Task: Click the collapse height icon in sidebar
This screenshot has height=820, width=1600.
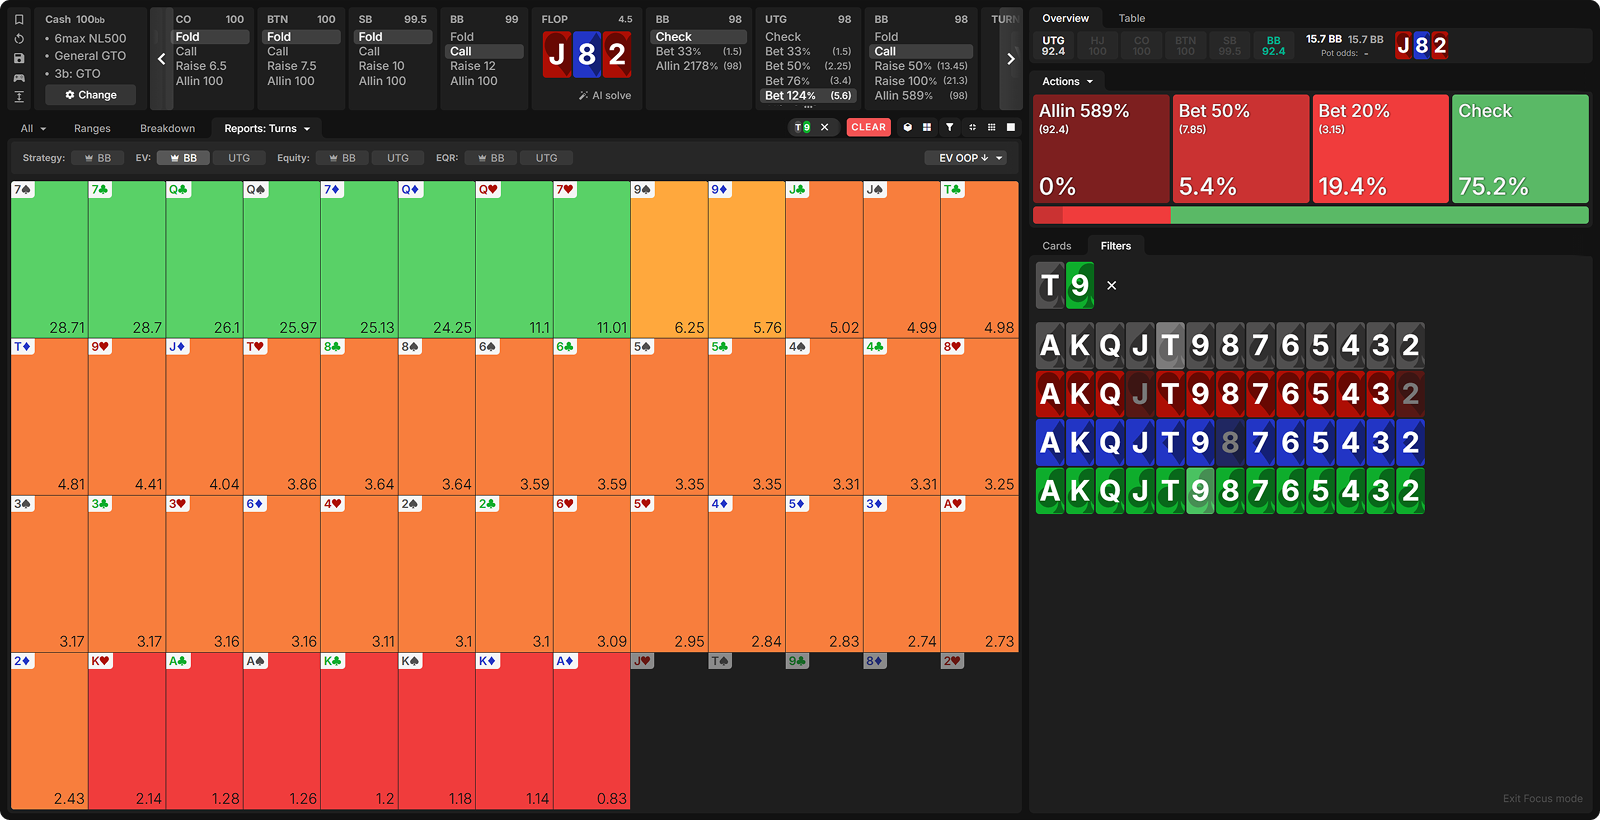Action: coord(19,97)
